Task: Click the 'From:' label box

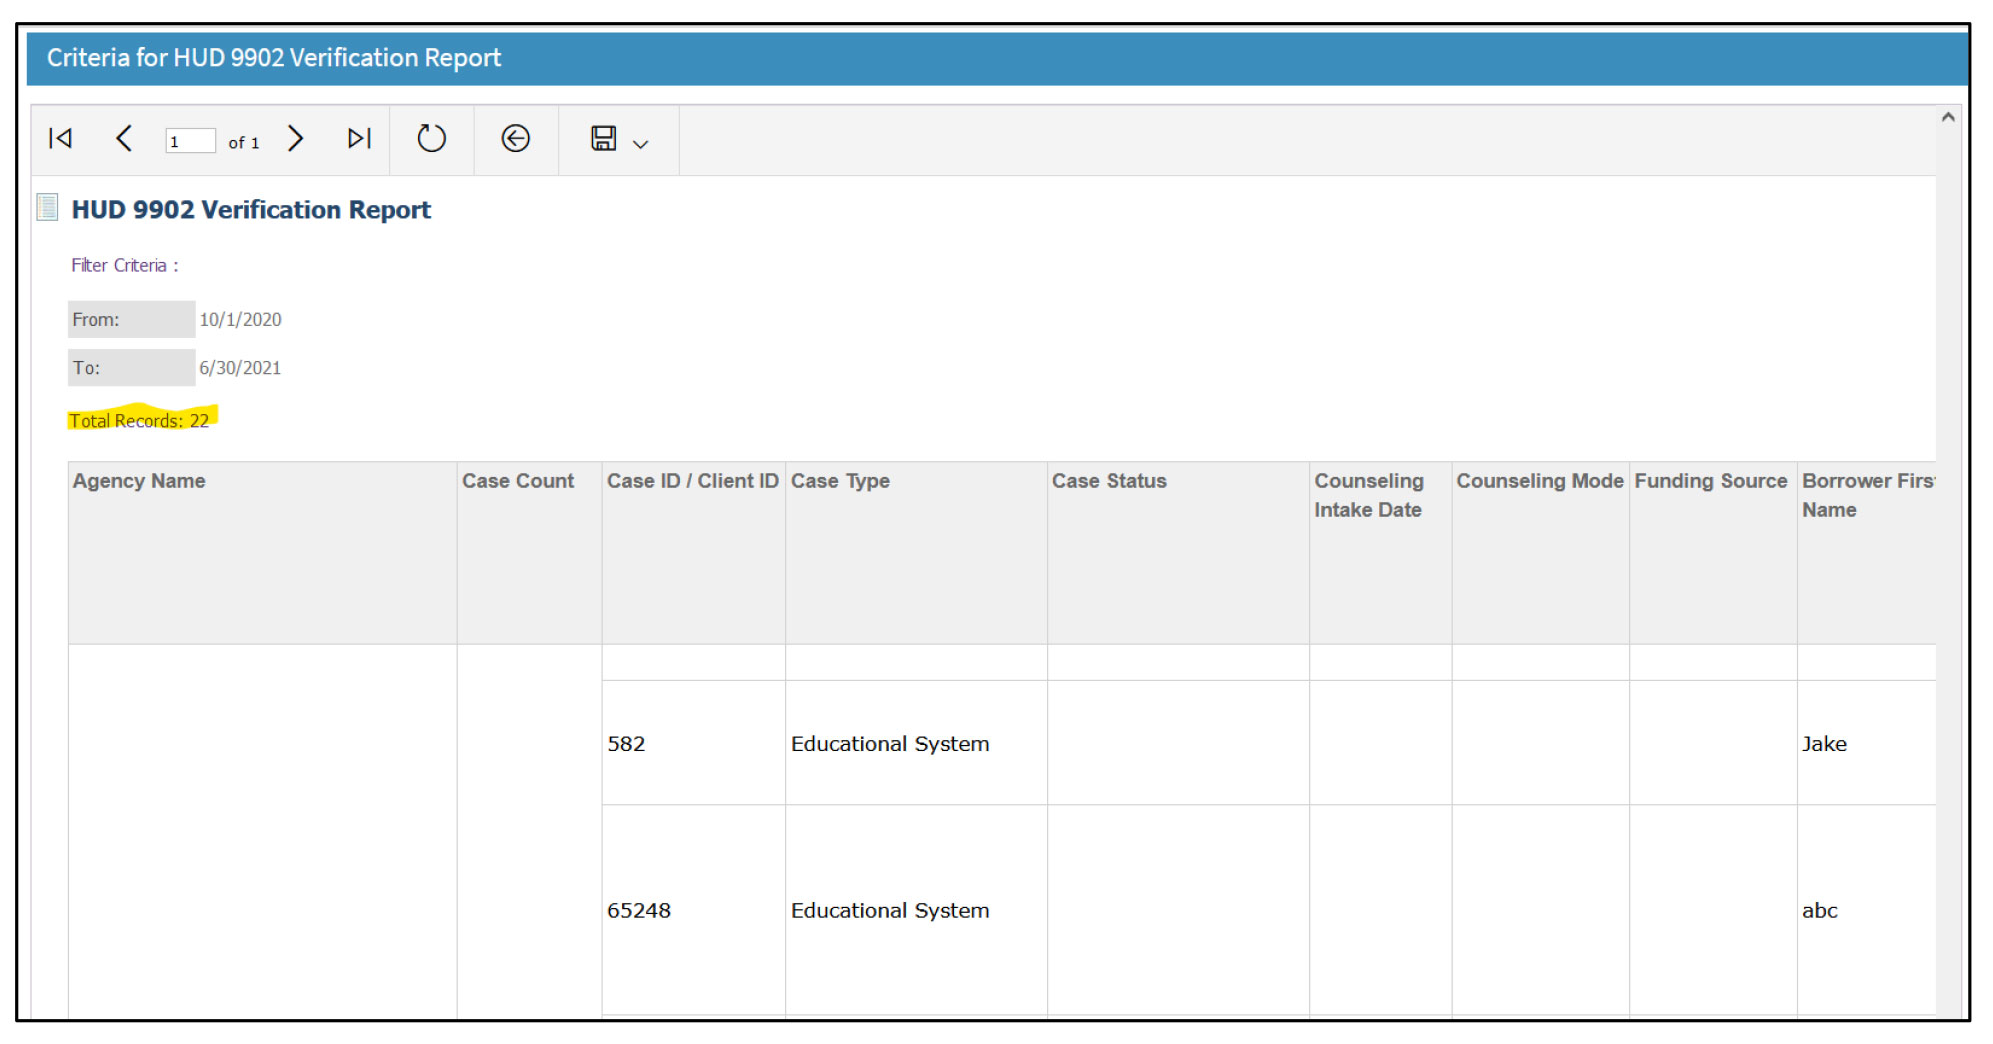Action: [x=131, y=319]
